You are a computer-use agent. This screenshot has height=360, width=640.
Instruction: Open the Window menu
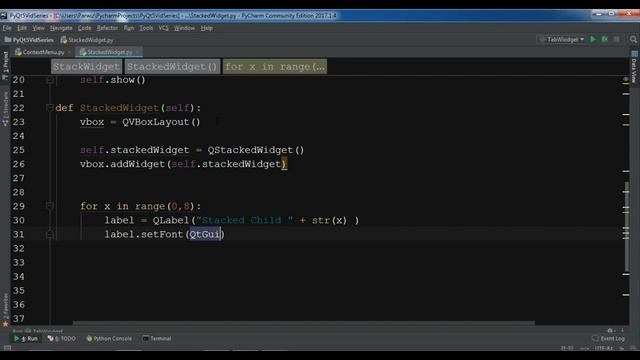coord(184,28)
